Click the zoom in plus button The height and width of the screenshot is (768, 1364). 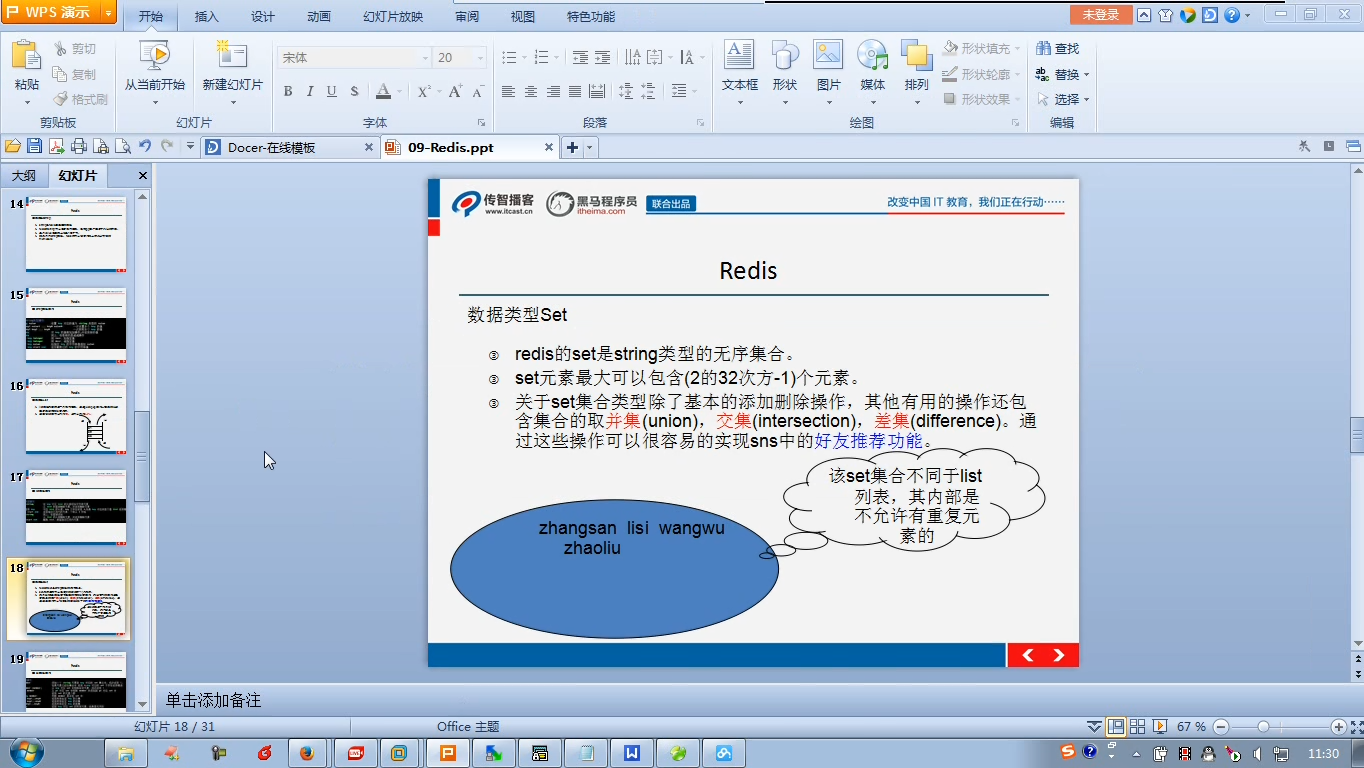click(x=1338, y=727)
